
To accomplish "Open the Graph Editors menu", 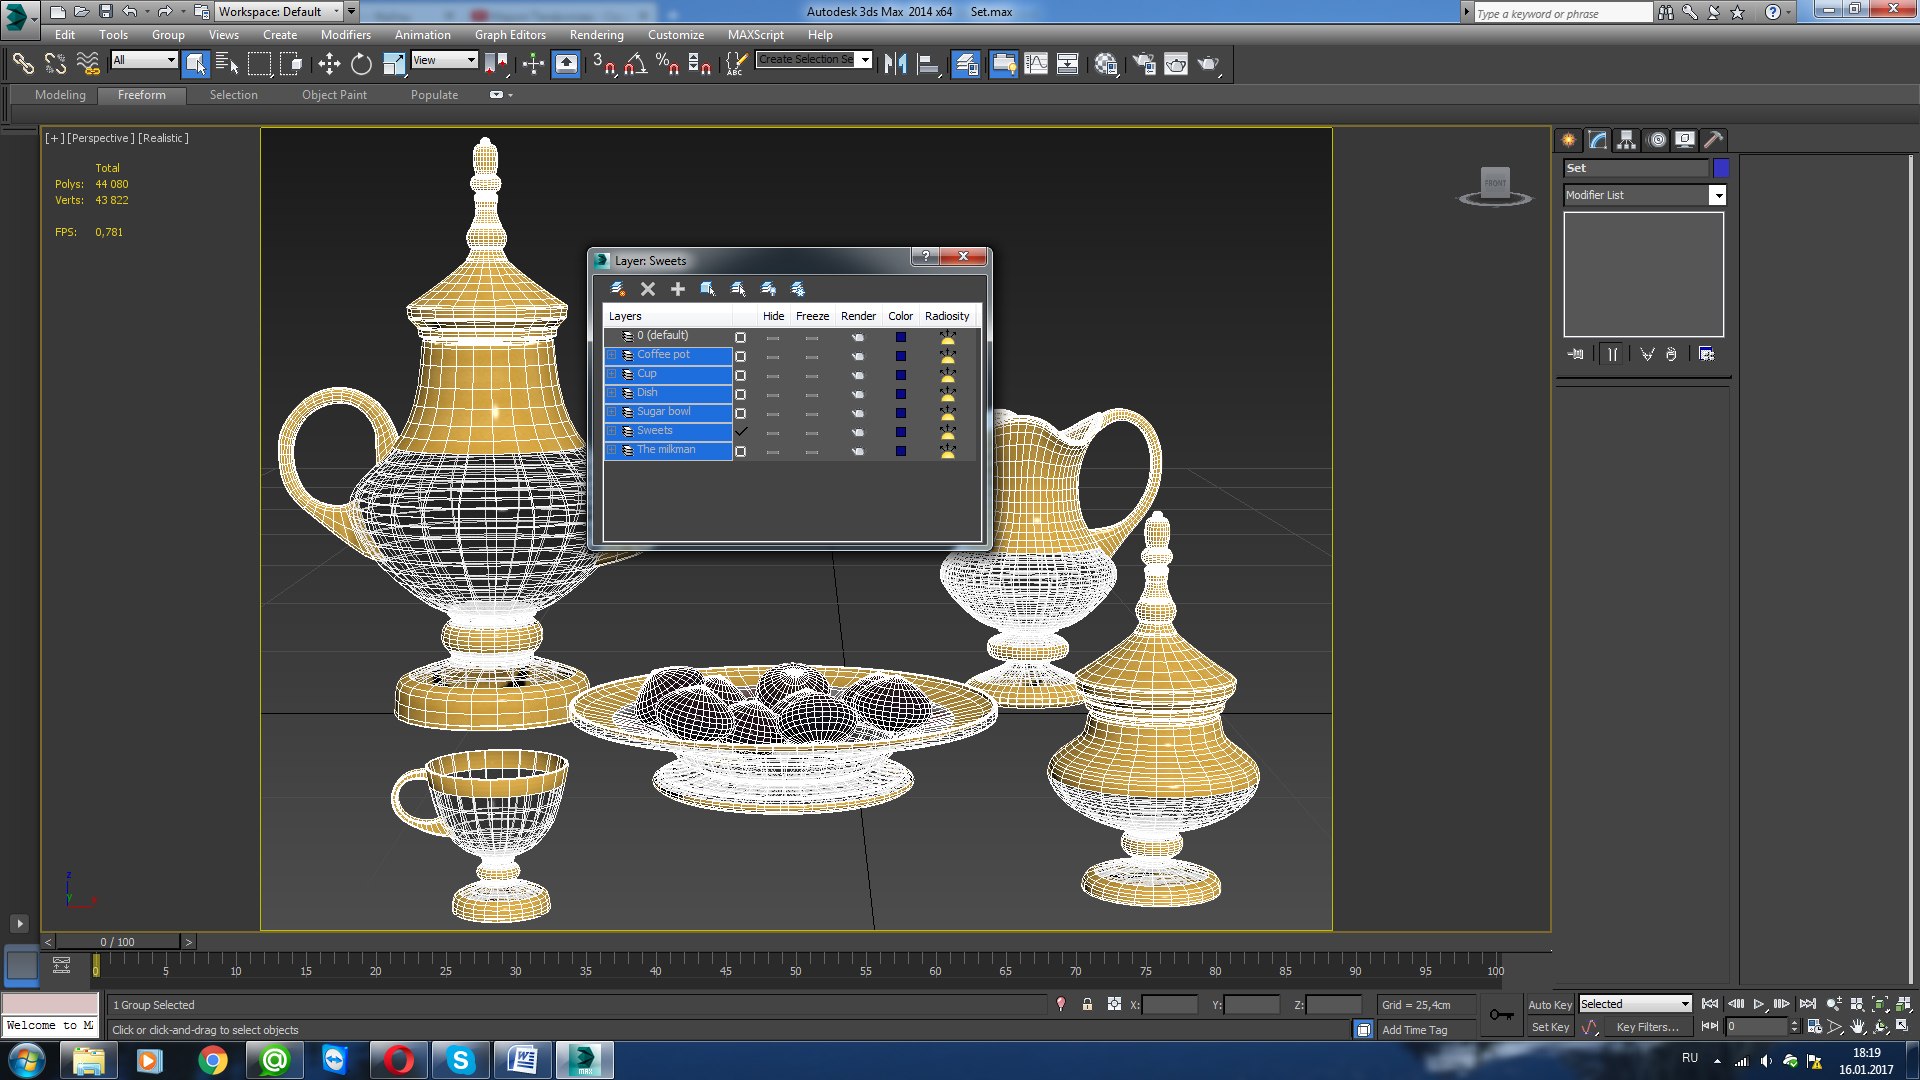I will (x=510, y=34).
